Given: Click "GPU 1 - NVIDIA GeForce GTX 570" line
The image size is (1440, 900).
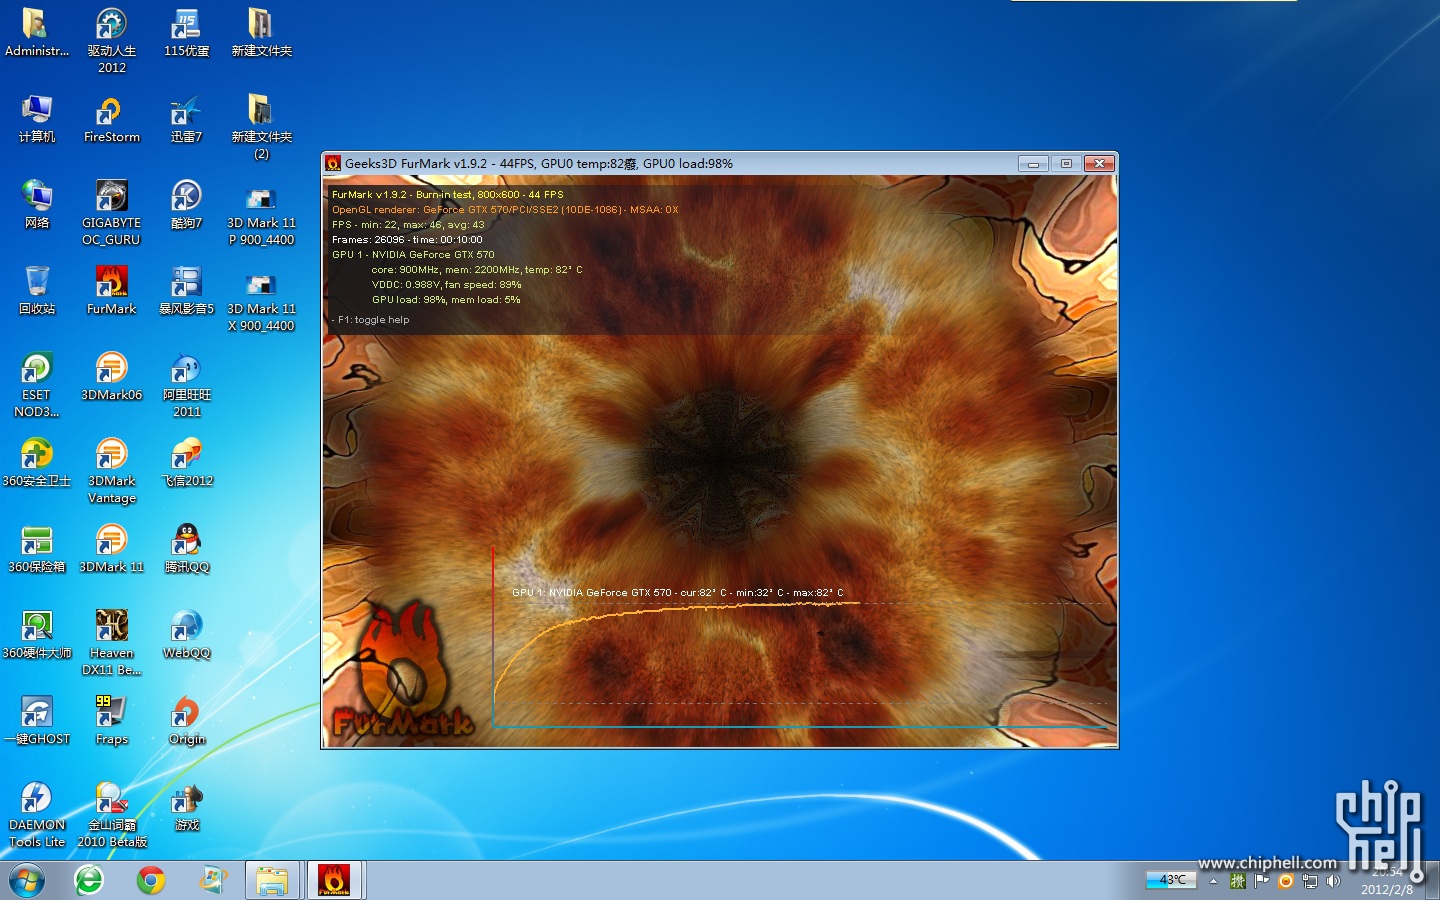Looking at the screenshot, I should (x=413, y=255).
